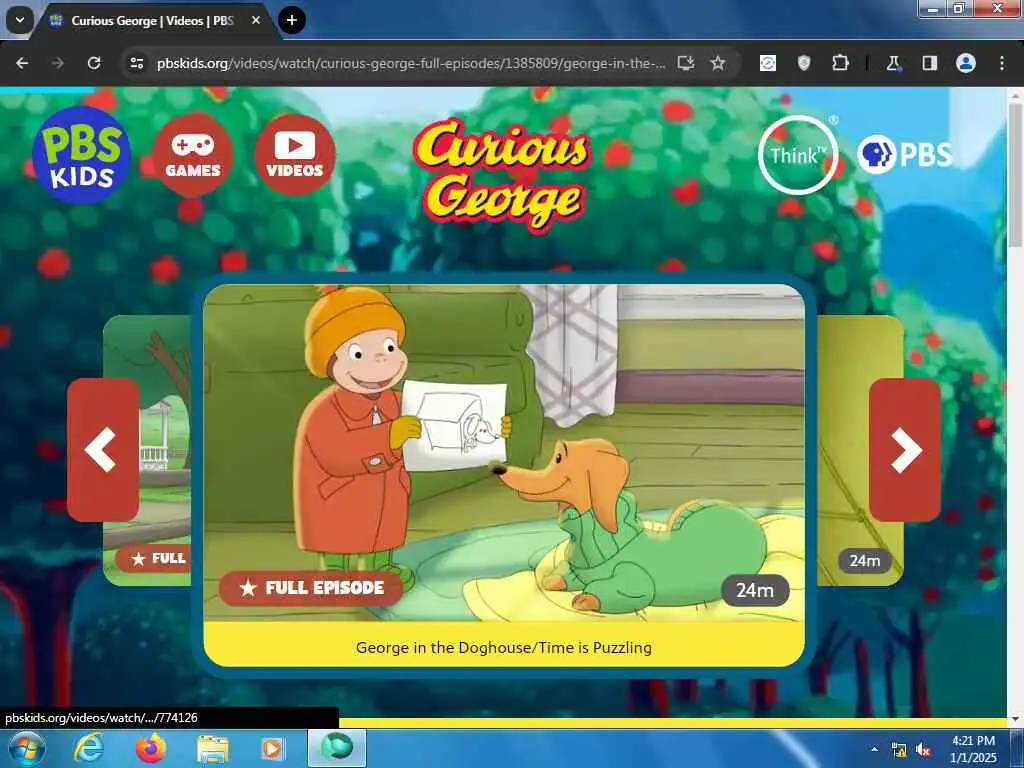
Task: Open the network status tray icon
Action: click(899, 750)
